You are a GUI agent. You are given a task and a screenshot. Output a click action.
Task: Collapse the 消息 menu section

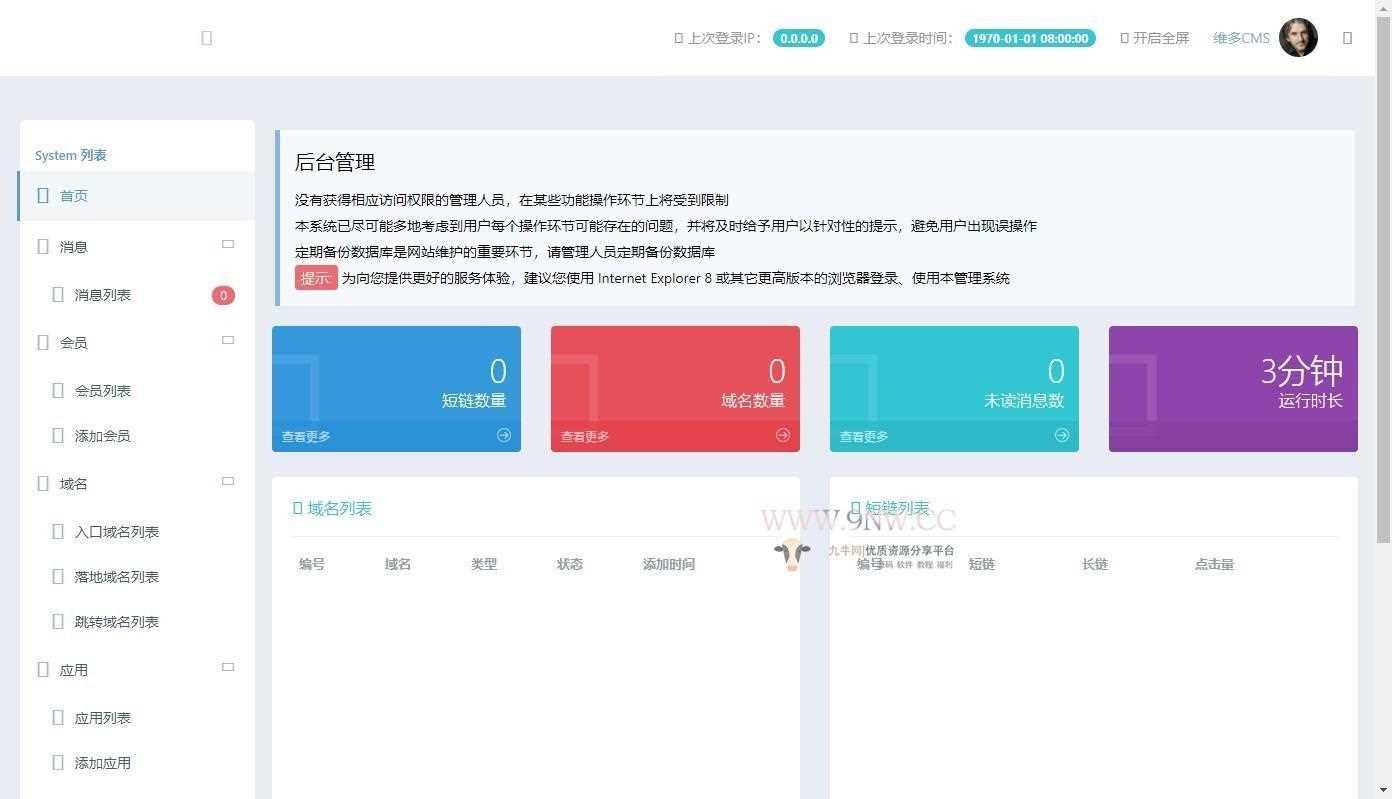(228, 243)
